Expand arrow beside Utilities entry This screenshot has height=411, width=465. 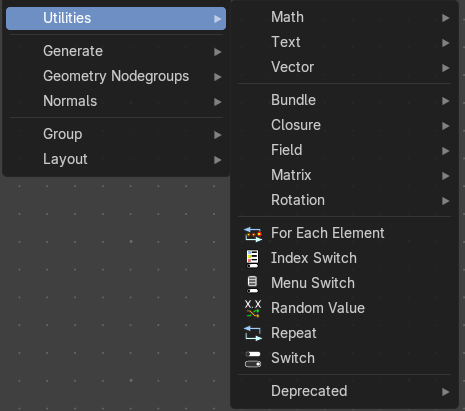pyautogui.click(x=217, y=19)
